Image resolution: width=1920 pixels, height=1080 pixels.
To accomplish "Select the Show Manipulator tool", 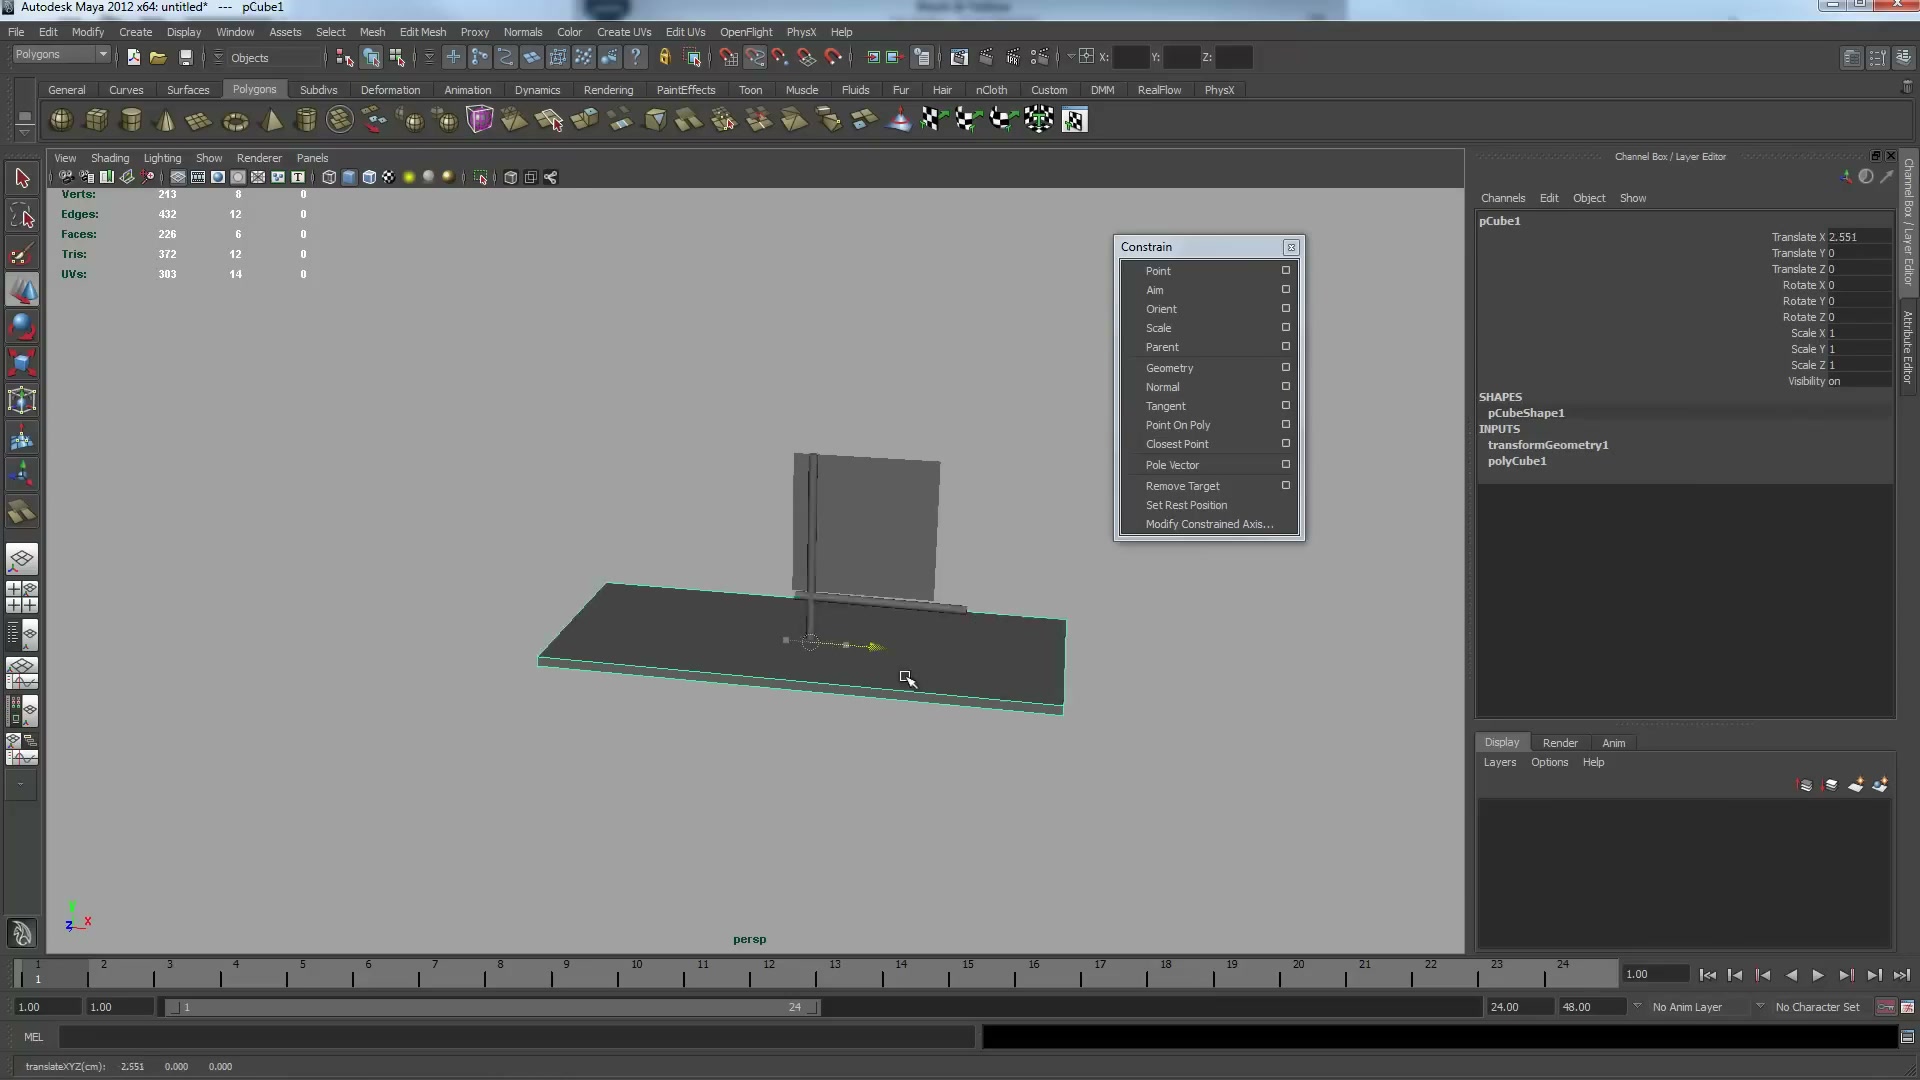I will click(x=22, y=474).
